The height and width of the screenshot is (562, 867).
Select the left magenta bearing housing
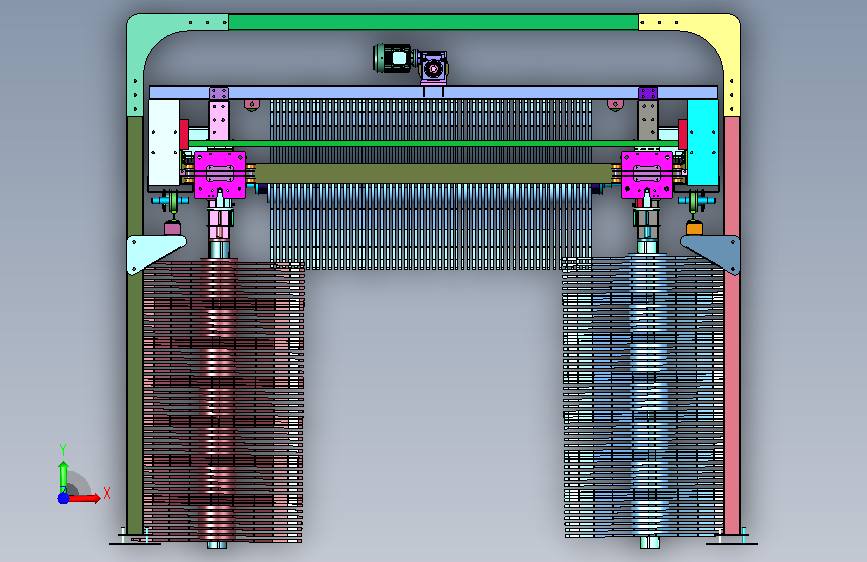pyautogui.click(x=220, y=175)
